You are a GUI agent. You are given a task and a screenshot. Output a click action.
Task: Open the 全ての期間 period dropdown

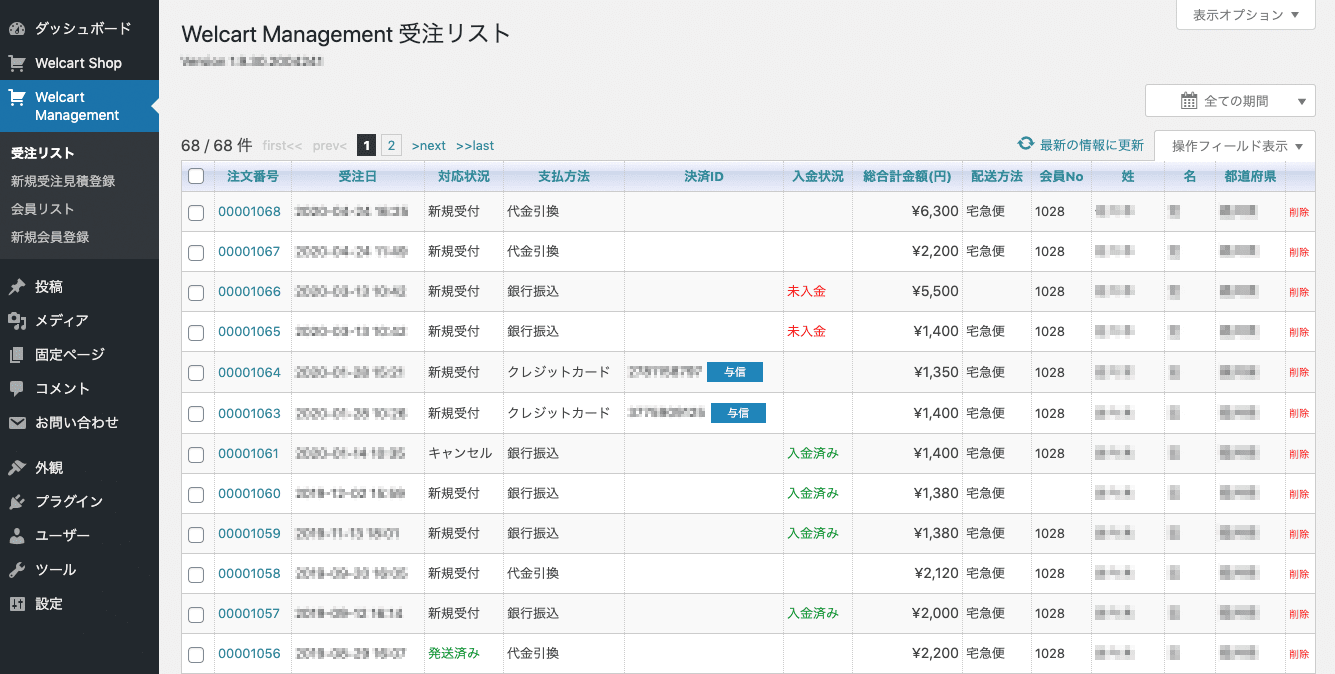coord(1230,101)
